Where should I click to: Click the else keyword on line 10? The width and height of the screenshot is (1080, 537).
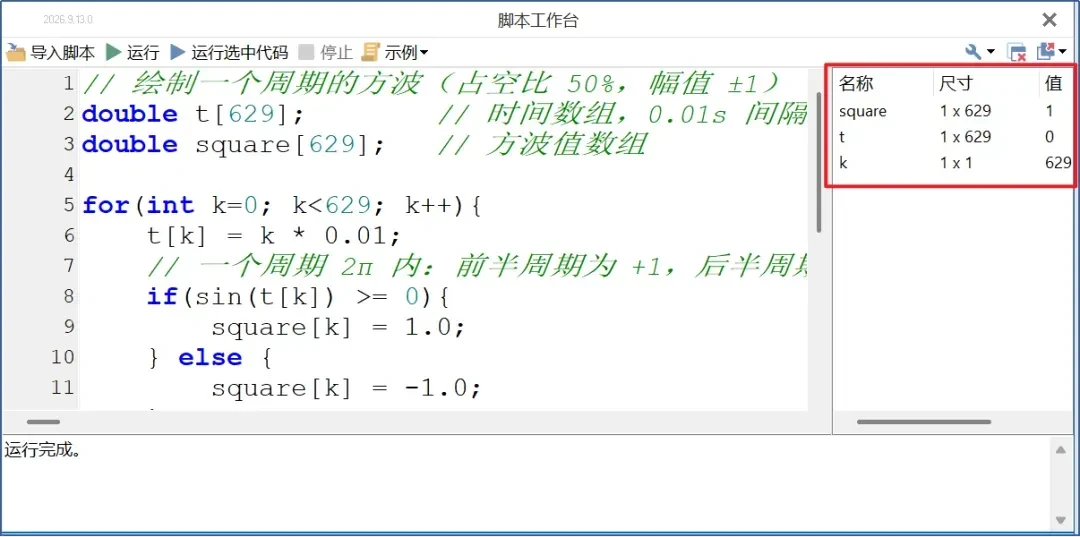[210, 358]
